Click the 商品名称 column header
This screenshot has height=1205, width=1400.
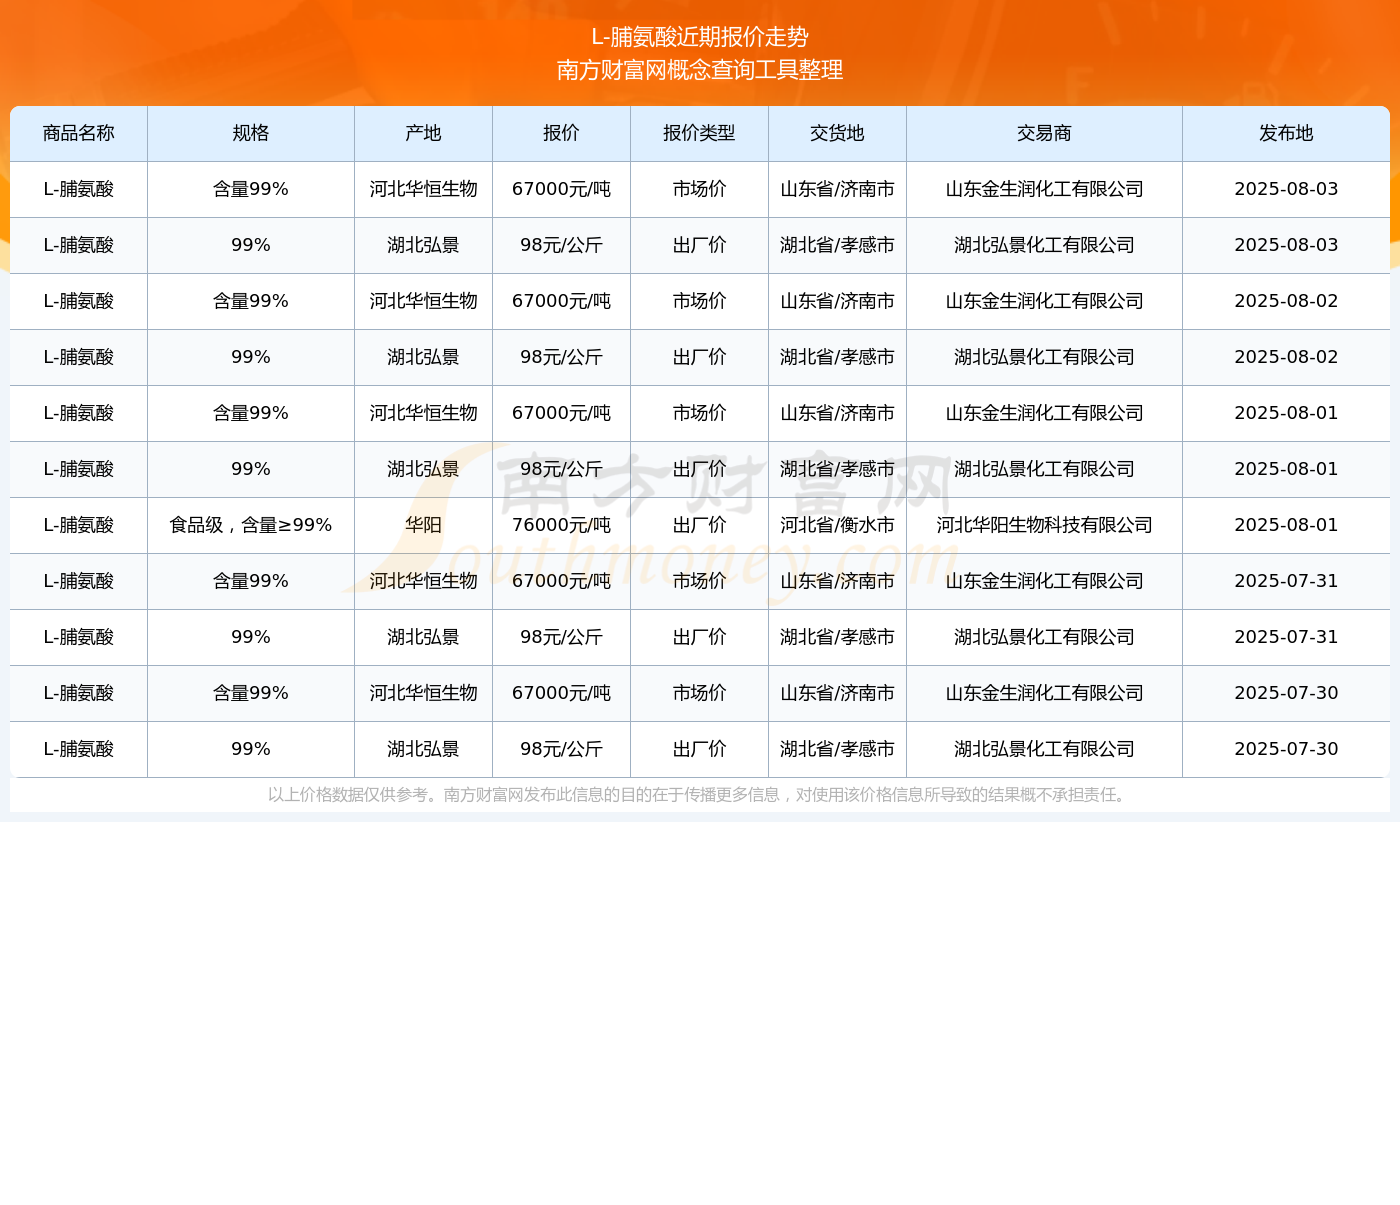pyautogui.click(x=79, y=133)
